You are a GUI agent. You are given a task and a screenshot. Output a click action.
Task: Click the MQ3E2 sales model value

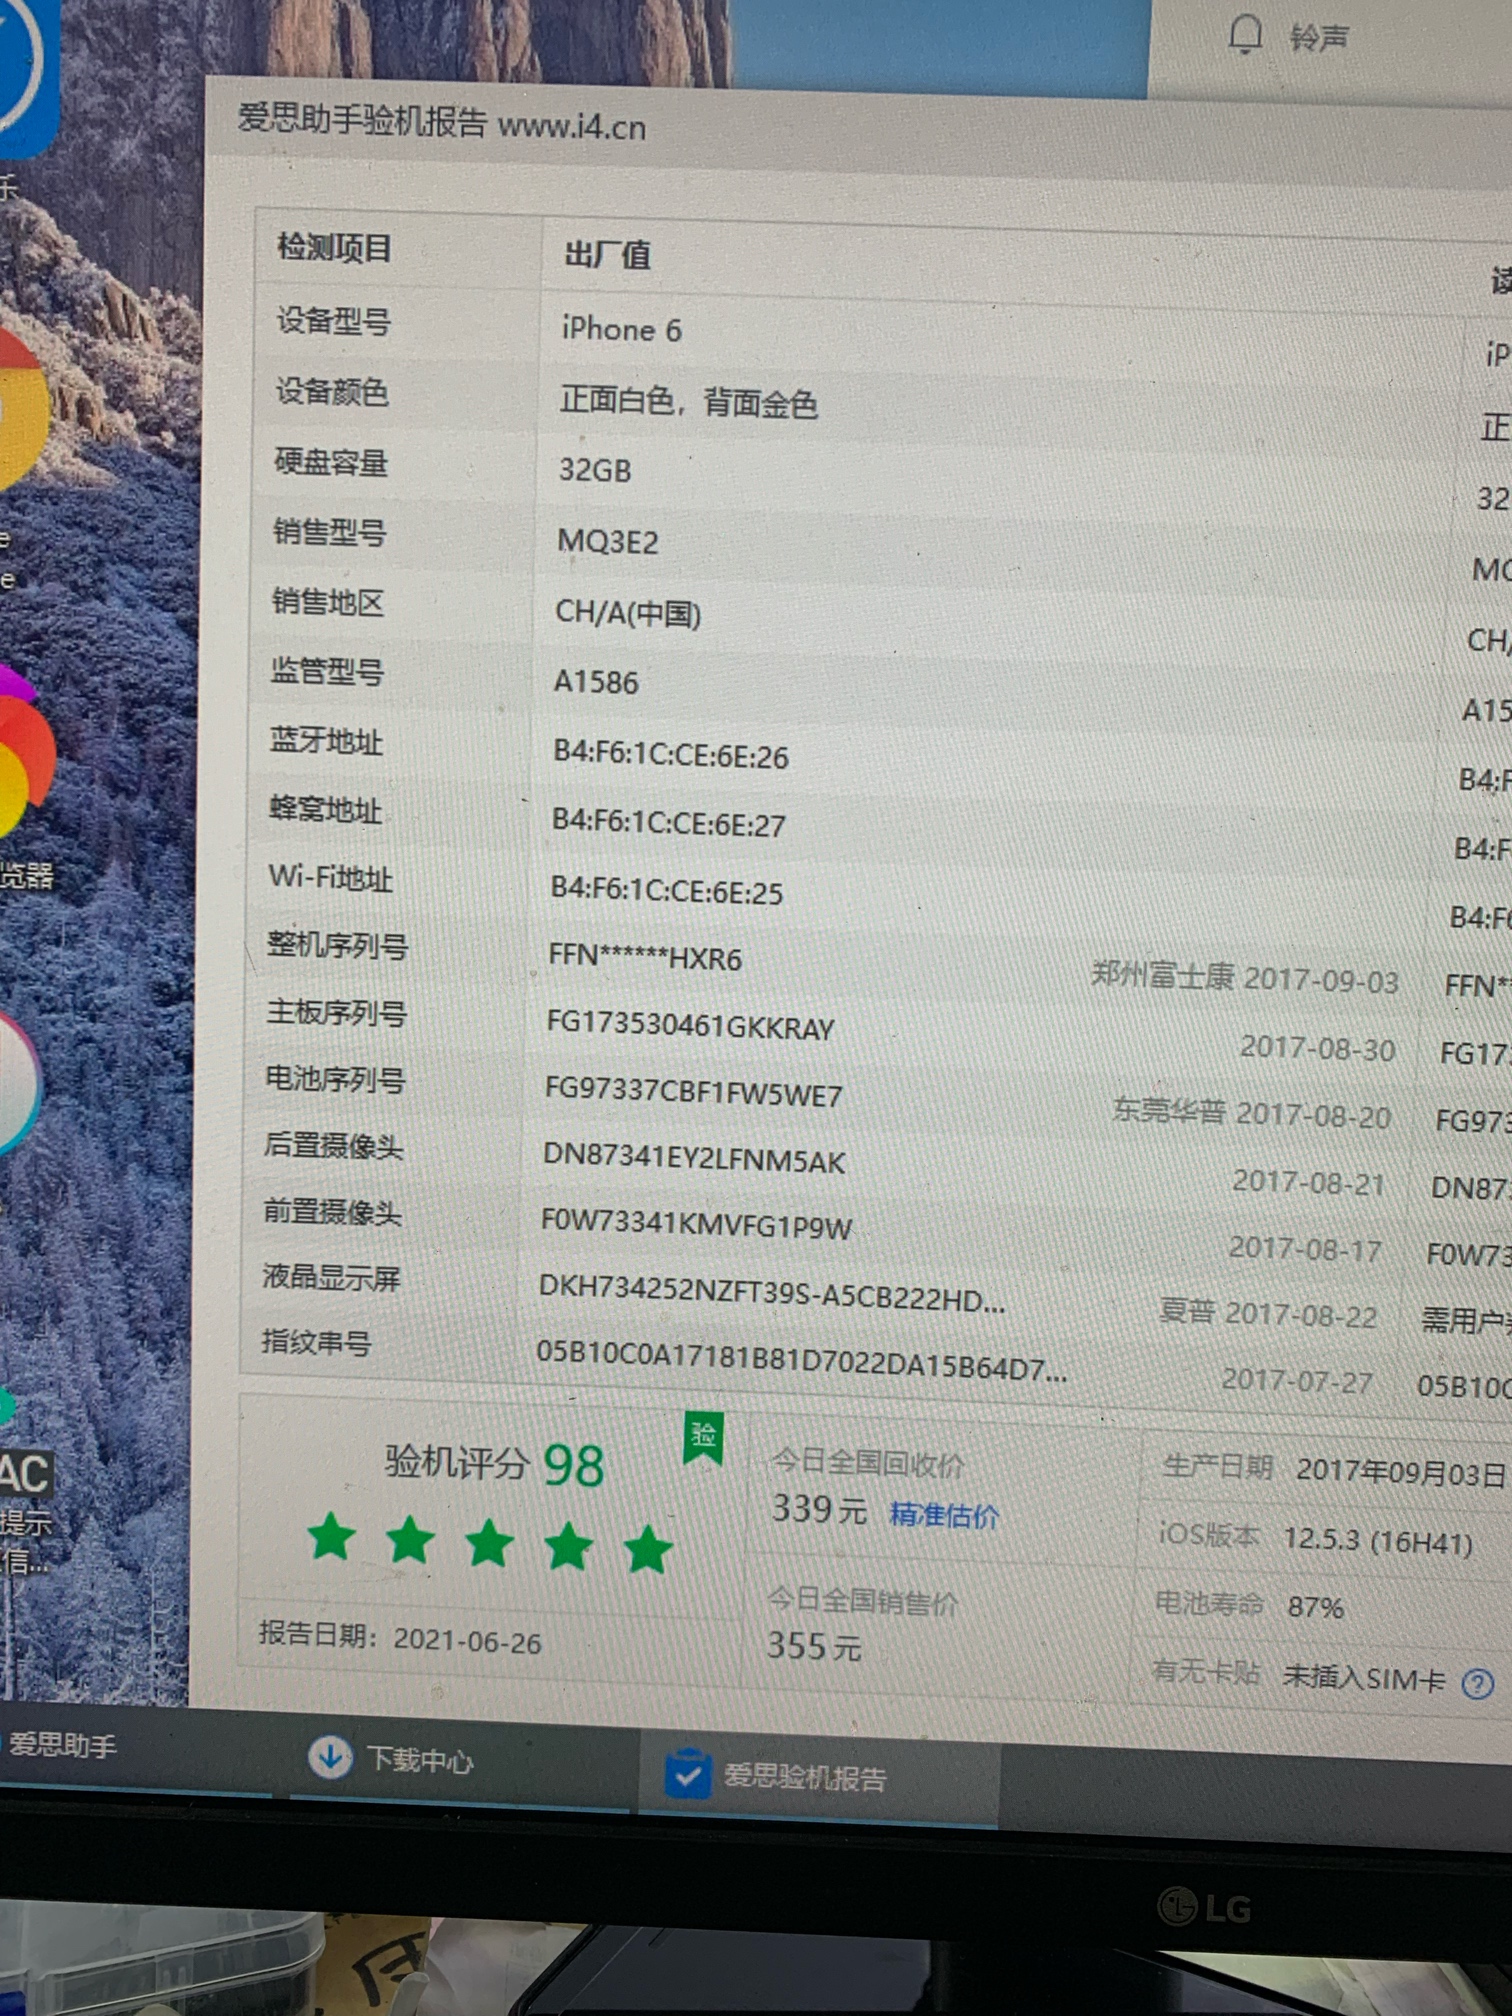pyautogui.click(x=608, y=541)
